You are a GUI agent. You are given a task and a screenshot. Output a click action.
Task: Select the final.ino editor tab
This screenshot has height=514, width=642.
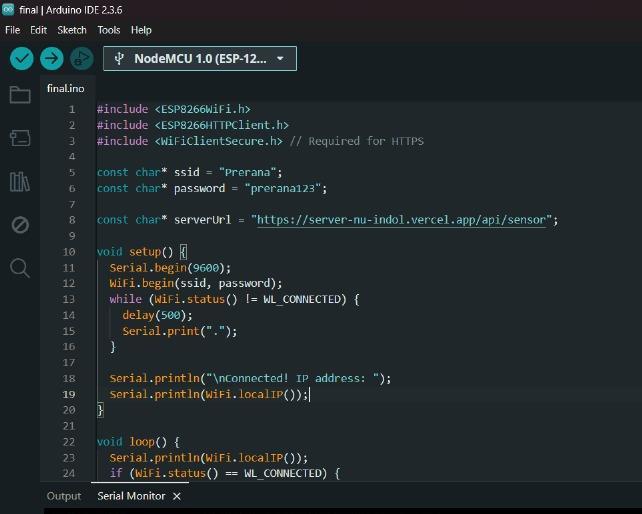[x=66, y=88]
